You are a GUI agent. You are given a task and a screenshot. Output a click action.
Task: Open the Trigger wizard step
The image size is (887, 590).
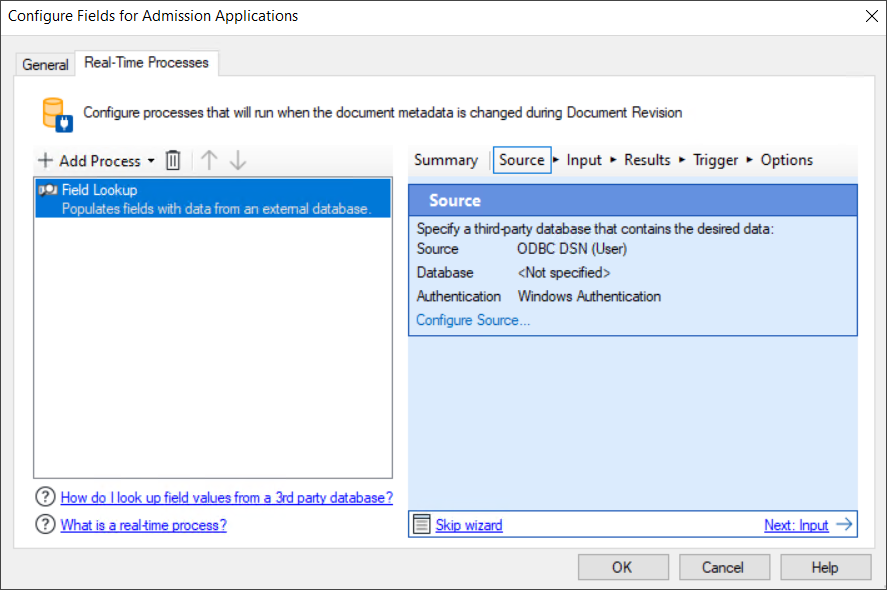tap(714, 160)
